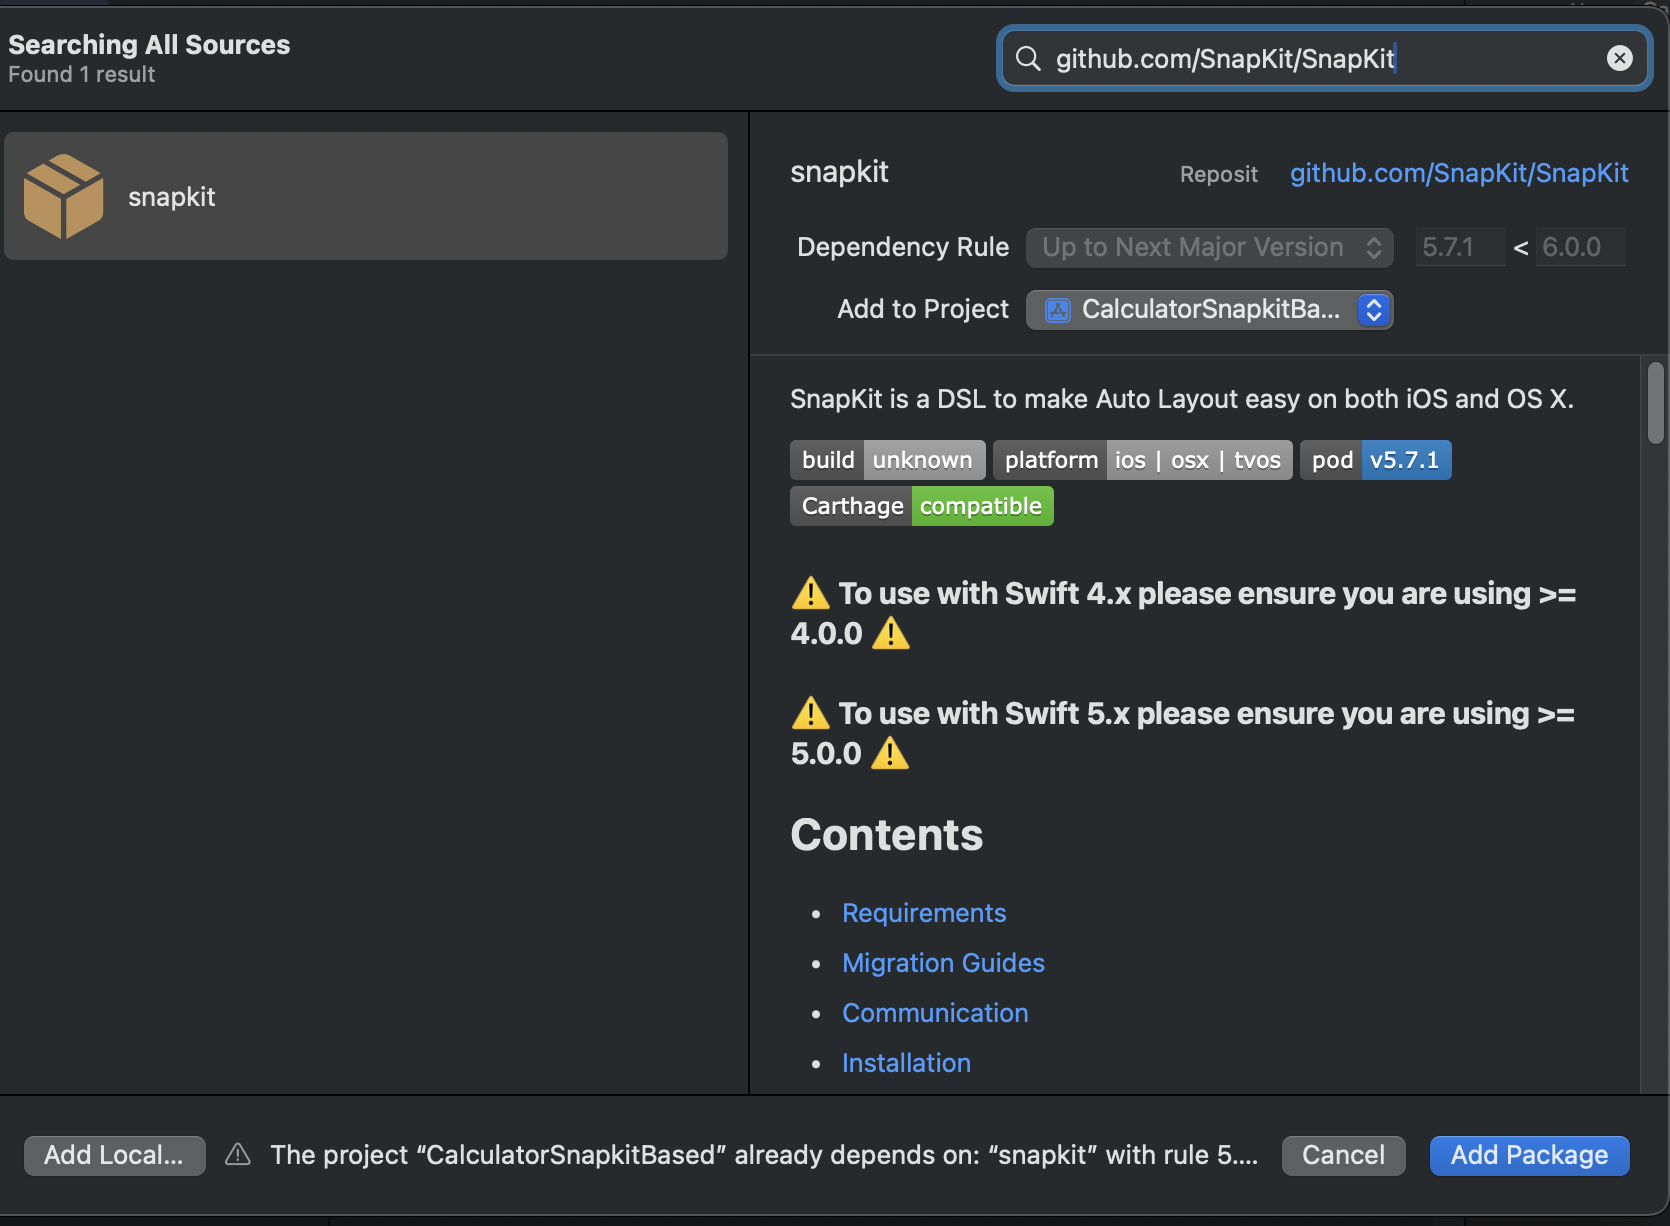Click the pod v5.7.1 badge
Image resolution: width=1670 pixels, height=1226 pixels.
1375,460
